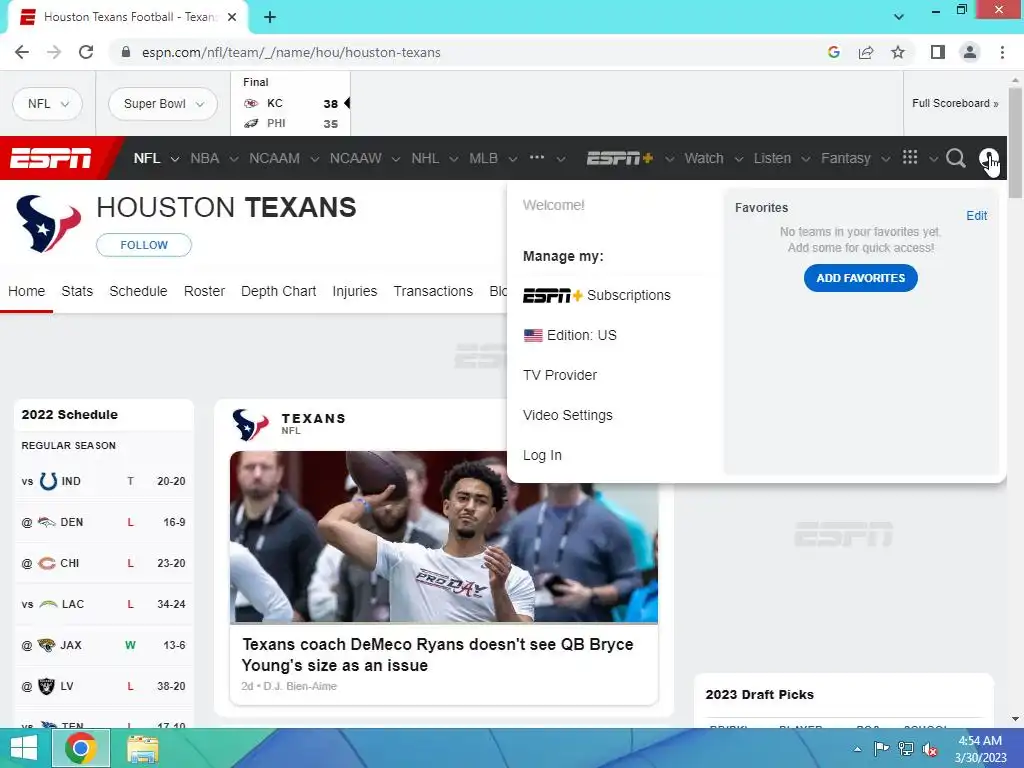Viewport: 1024px width, 768px height.
Task: Click the Listen item in ESPN navbar
Action: point(772,158)
